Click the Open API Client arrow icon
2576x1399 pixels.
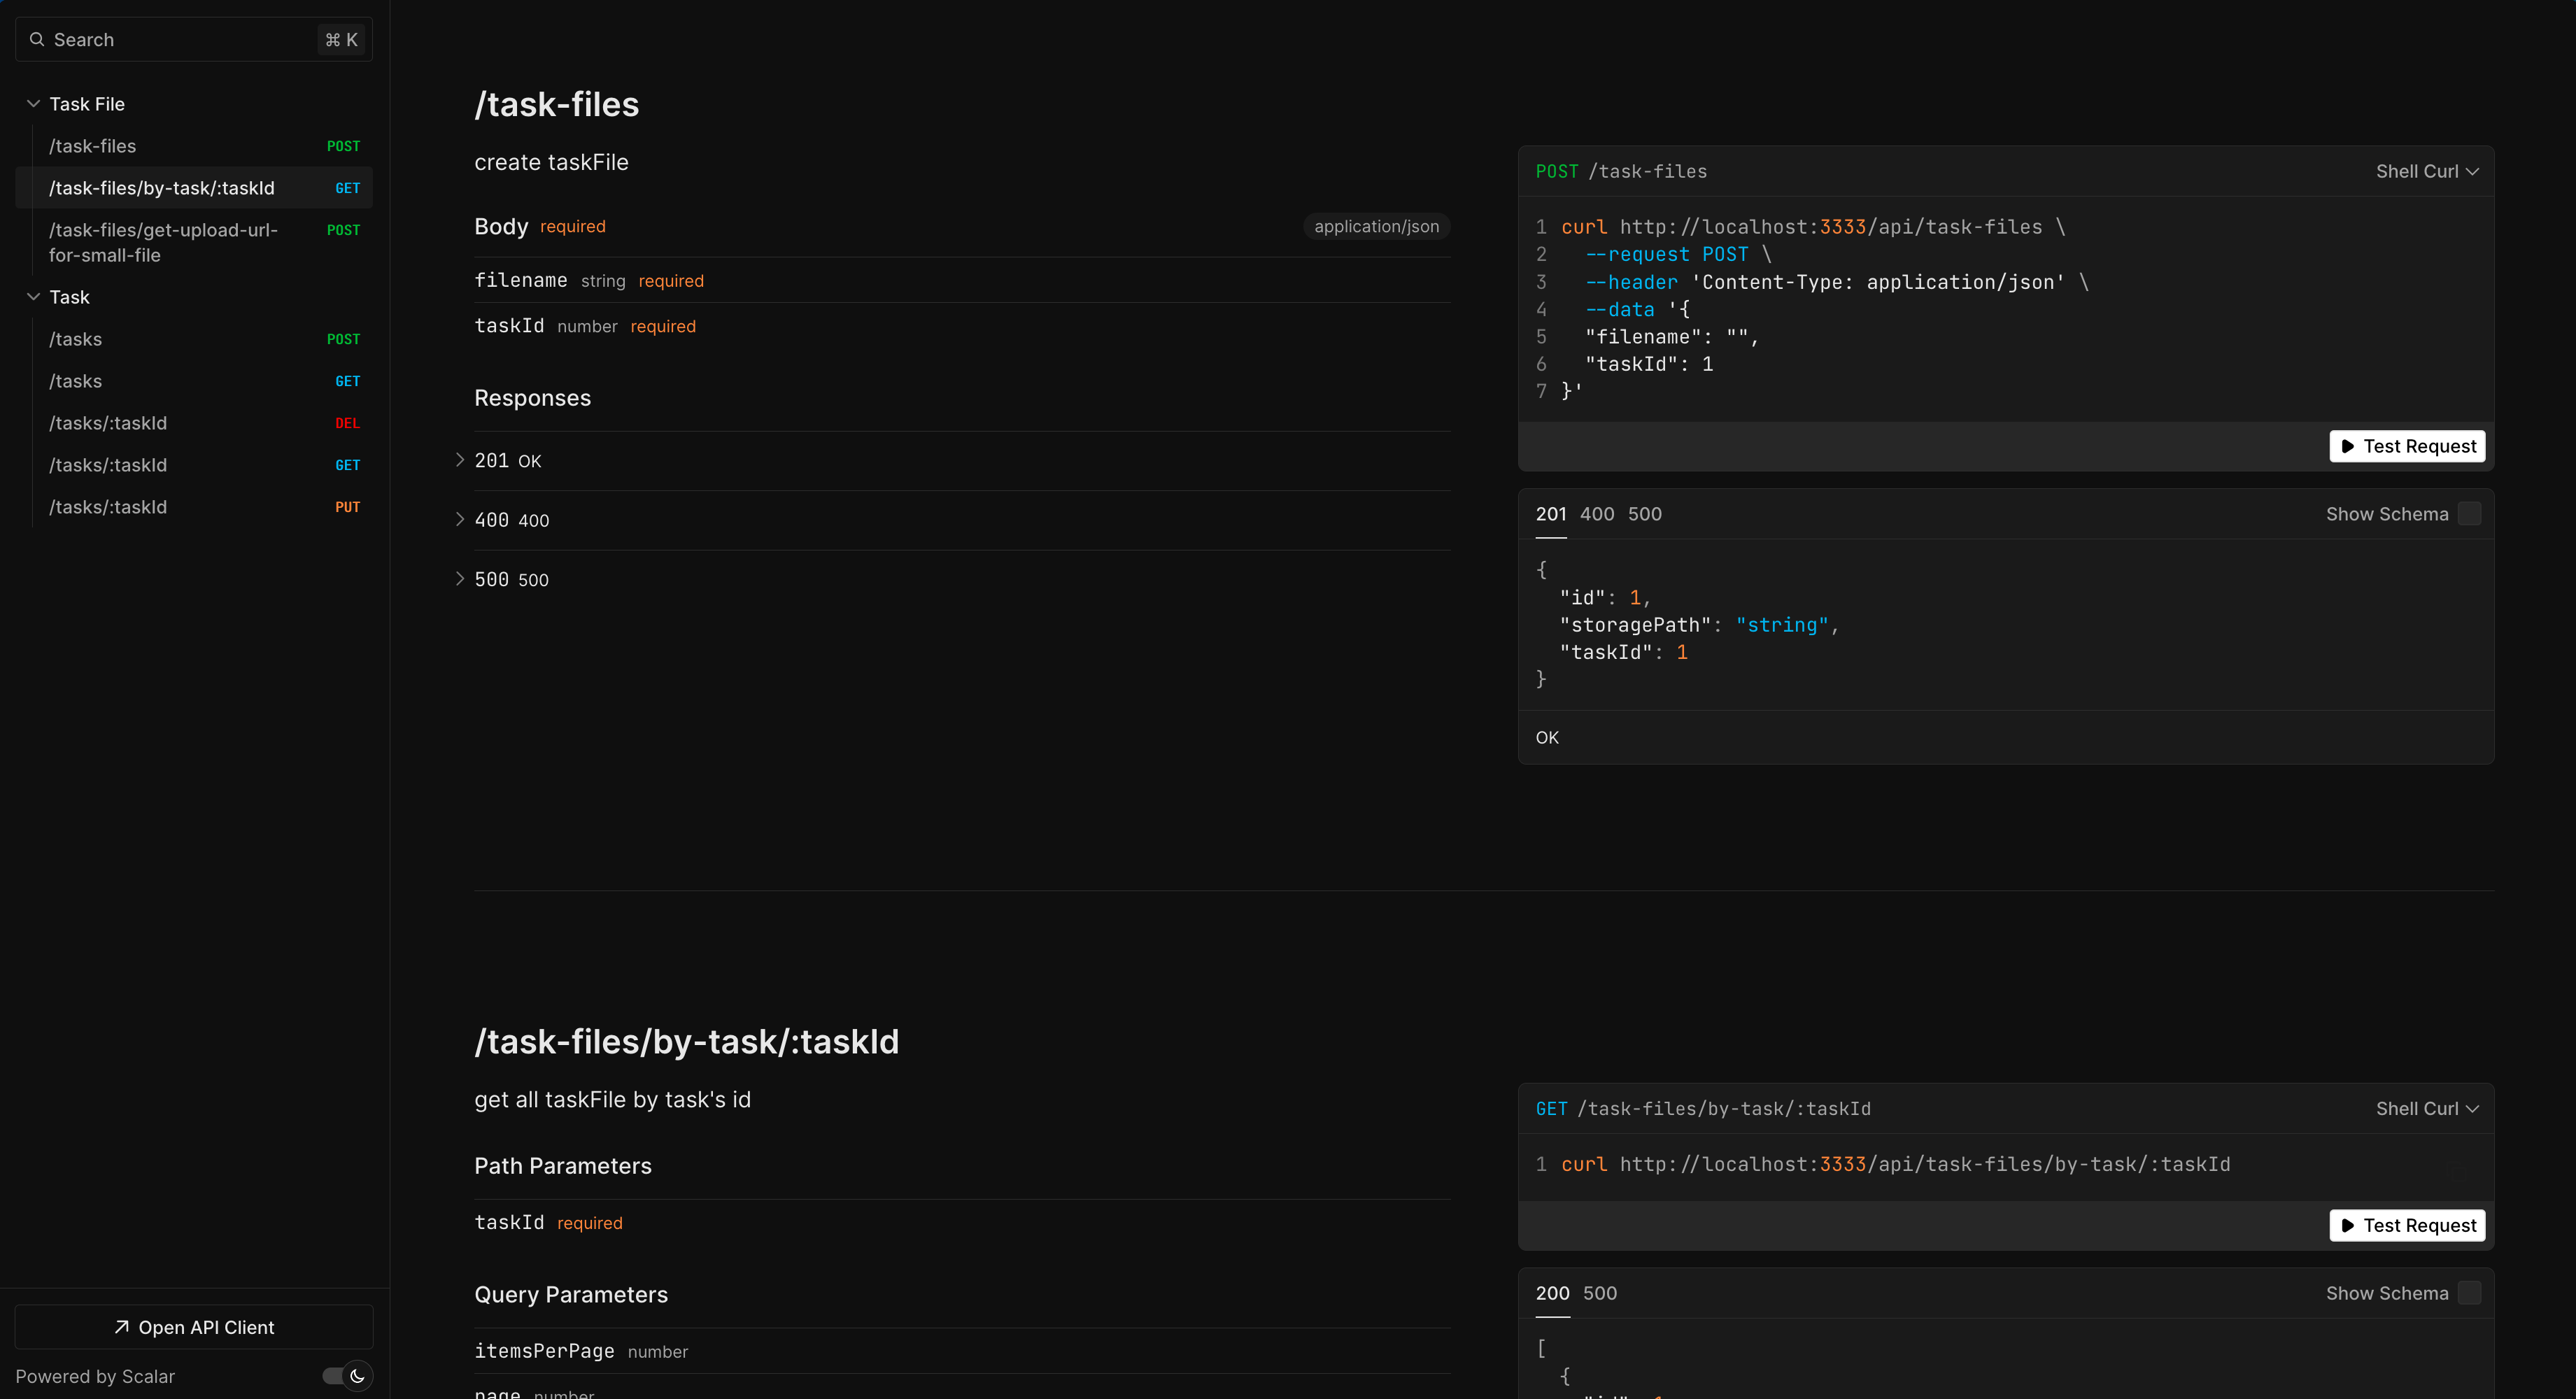(x=121, y=1327)
